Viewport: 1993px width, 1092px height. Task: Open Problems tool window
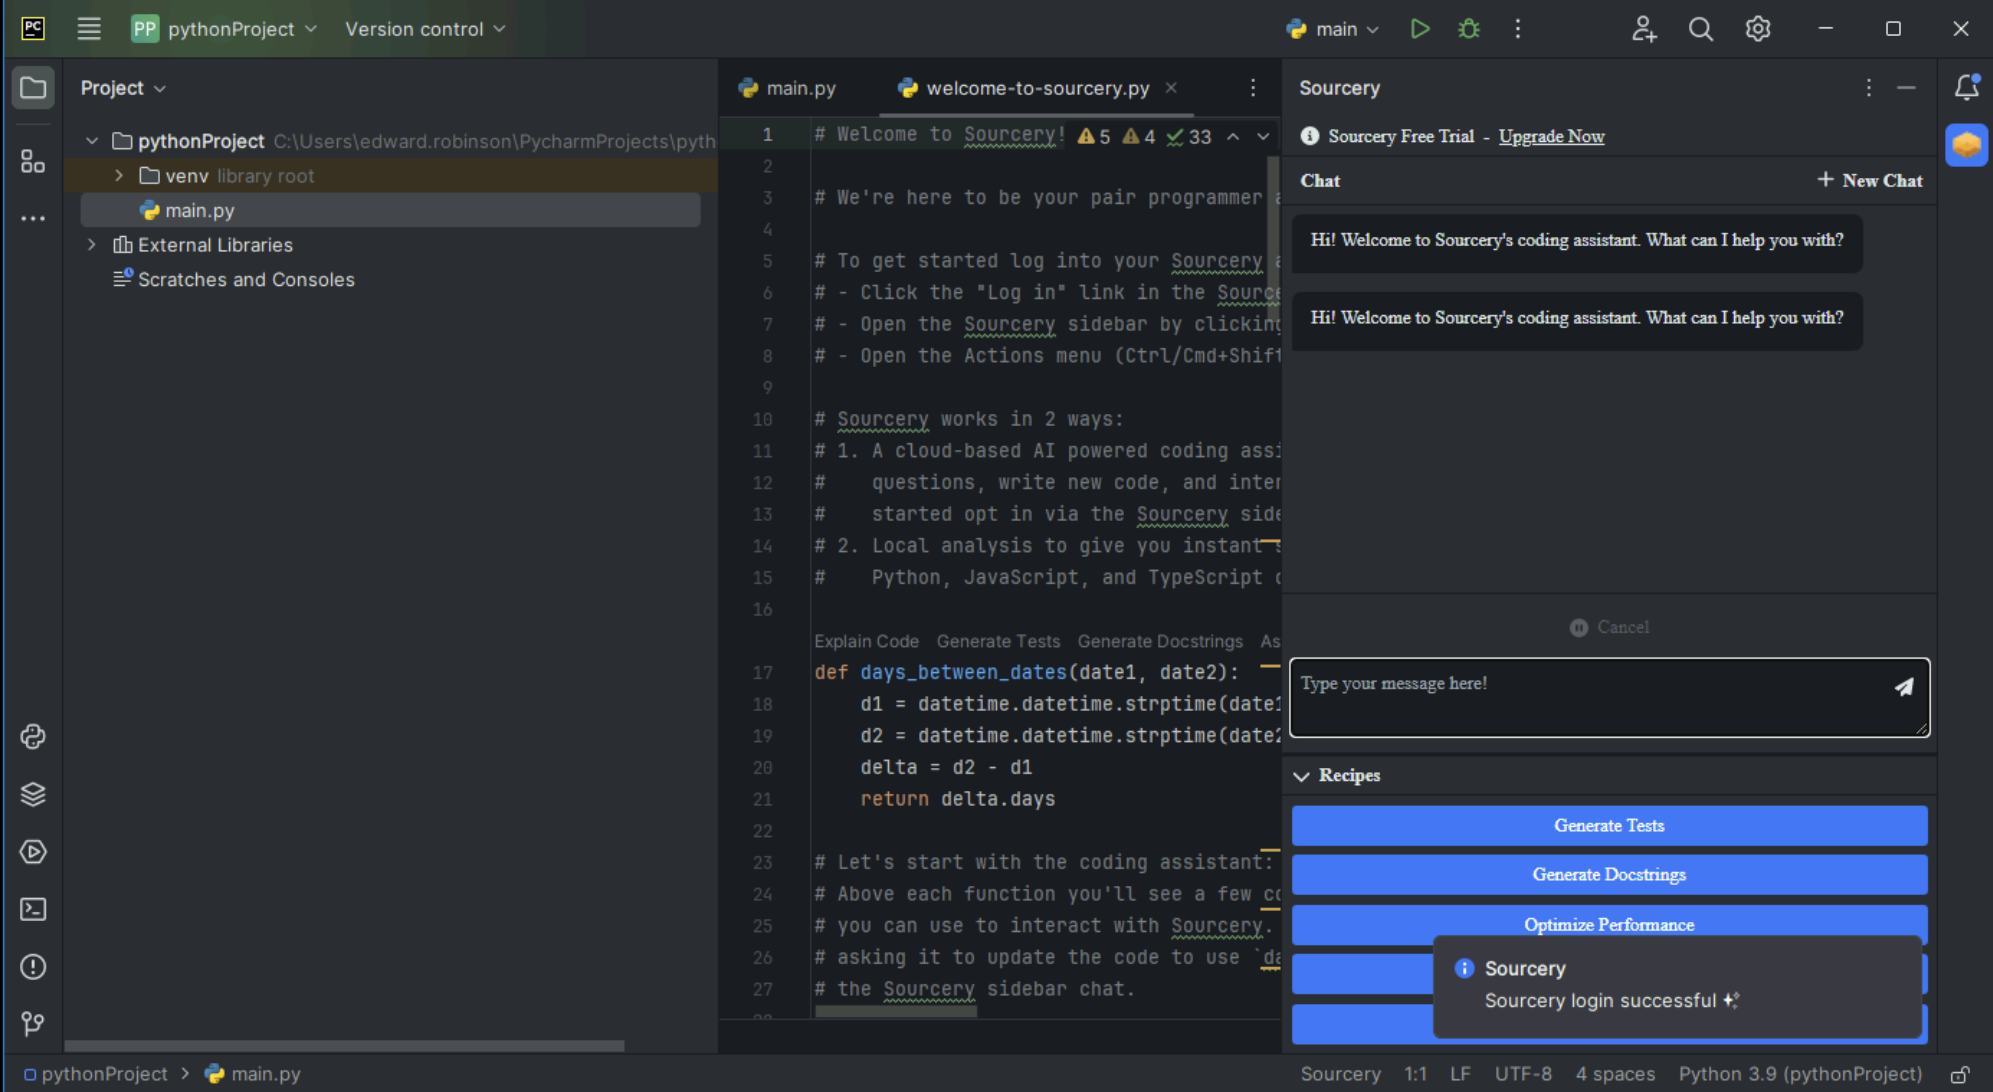33,967
